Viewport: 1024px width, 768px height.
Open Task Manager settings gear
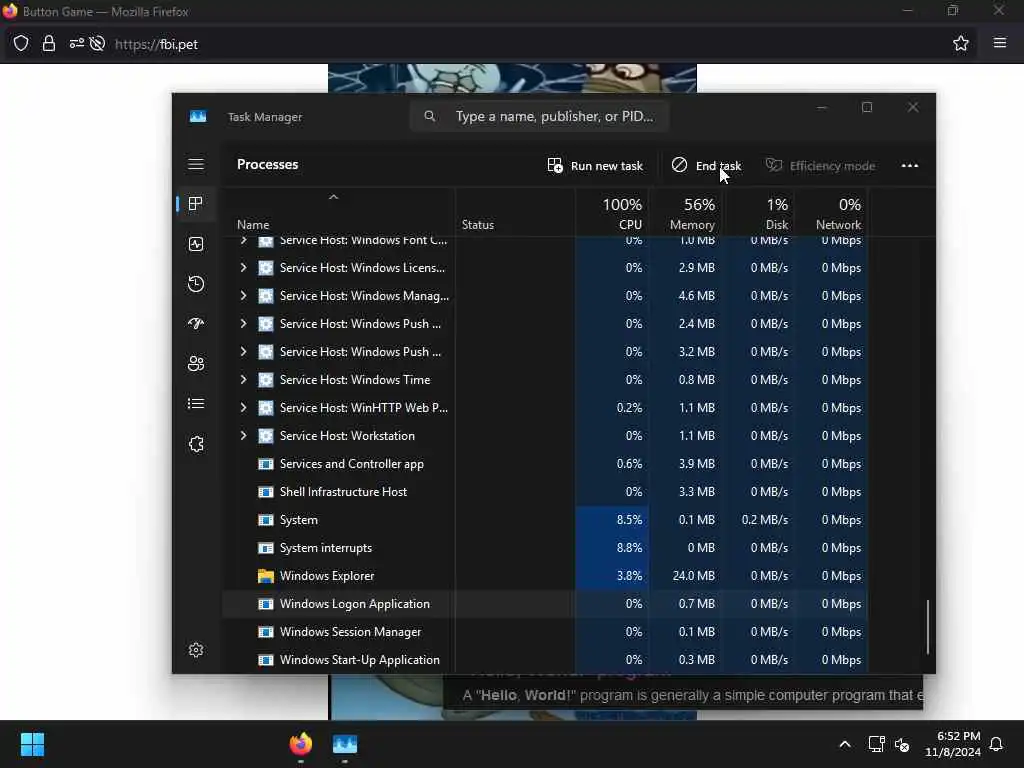click(x=196, y=650)
